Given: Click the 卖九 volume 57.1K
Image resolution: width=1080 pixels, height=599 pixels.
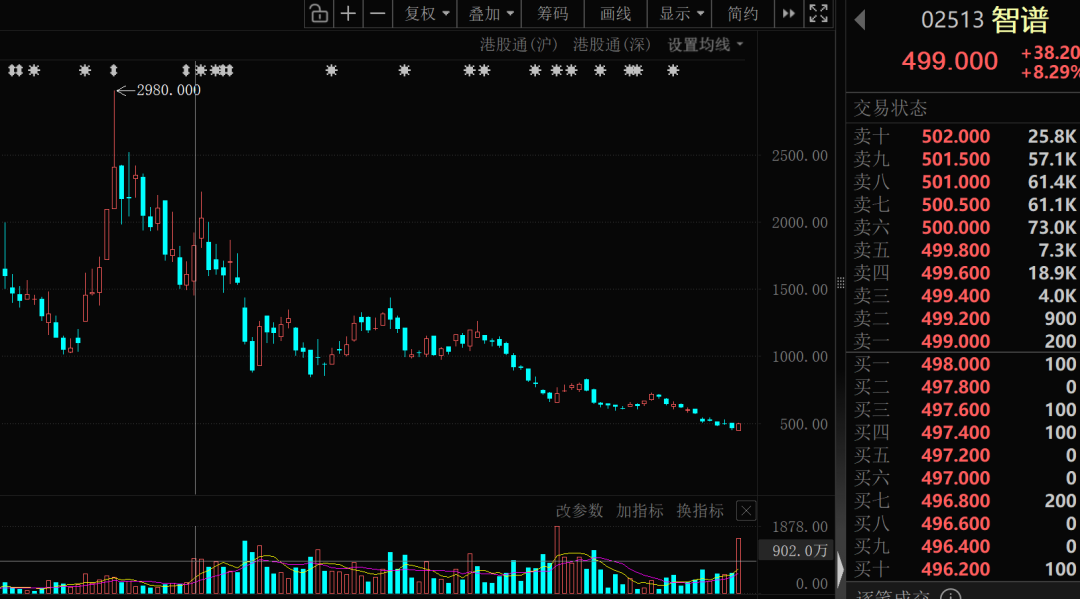Looking at the screenshot, I should coord(1052,159).
